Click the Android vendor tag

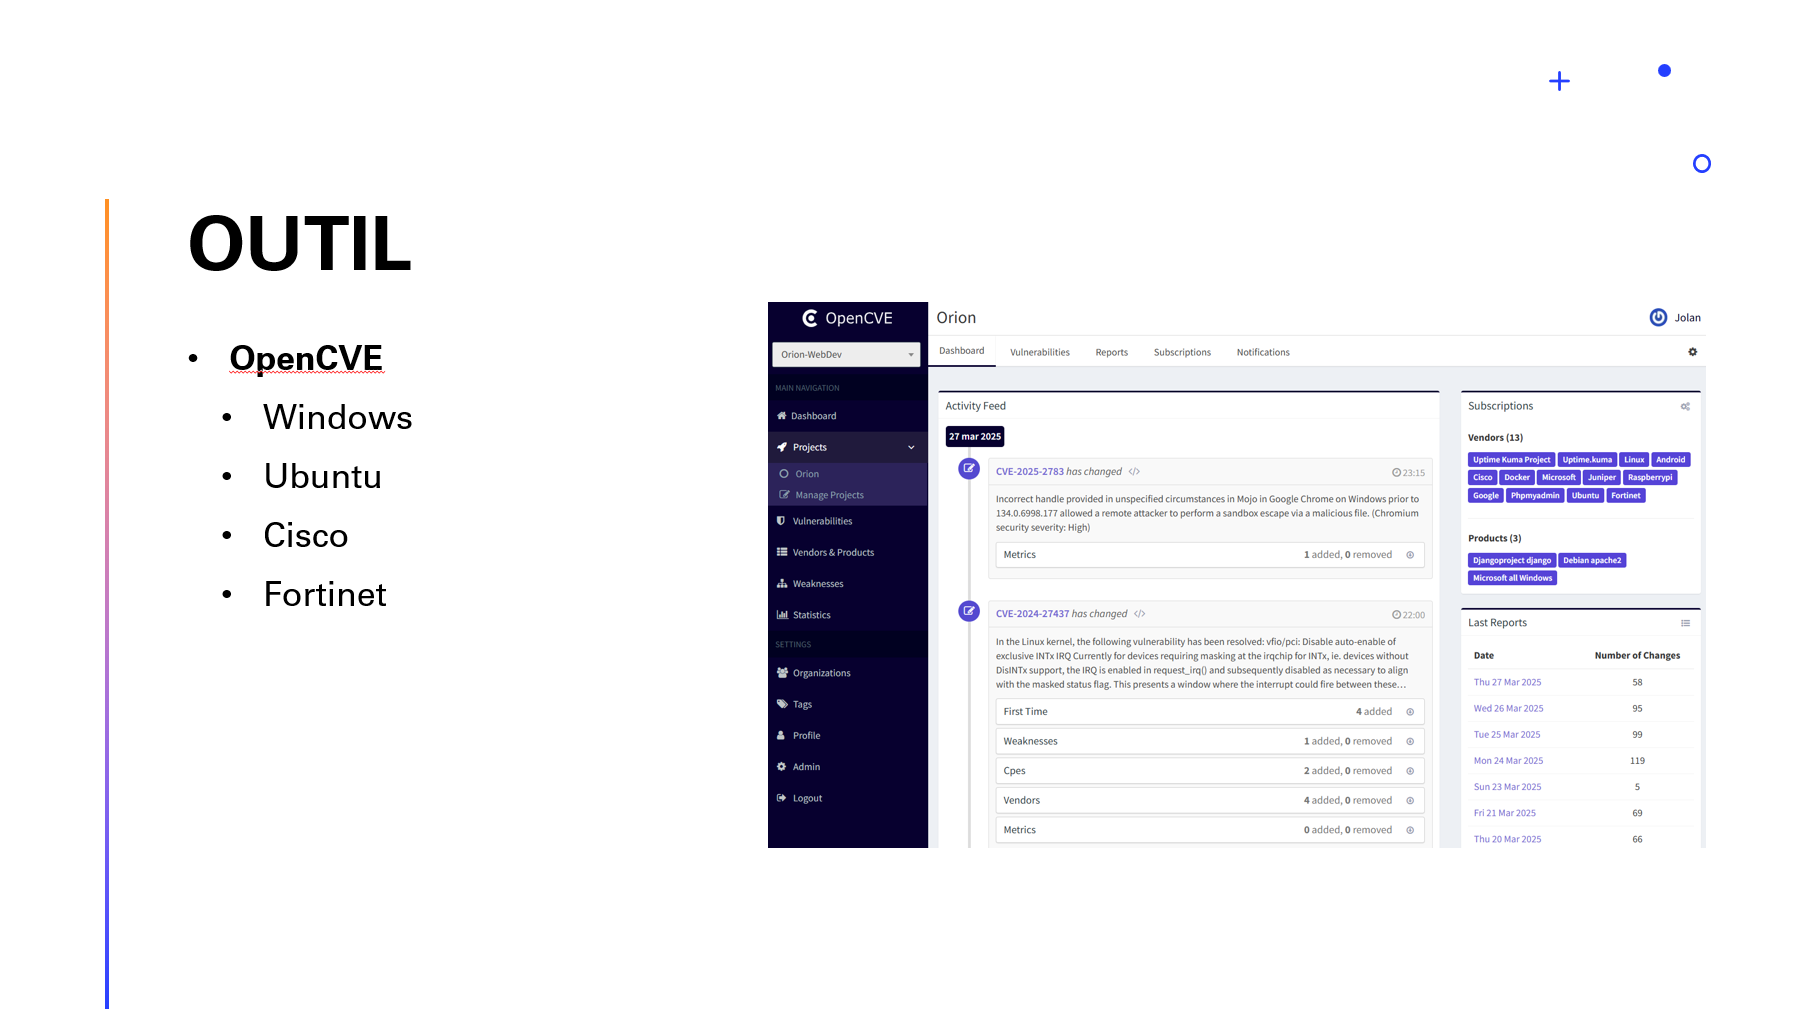[x=1670, y=460]
